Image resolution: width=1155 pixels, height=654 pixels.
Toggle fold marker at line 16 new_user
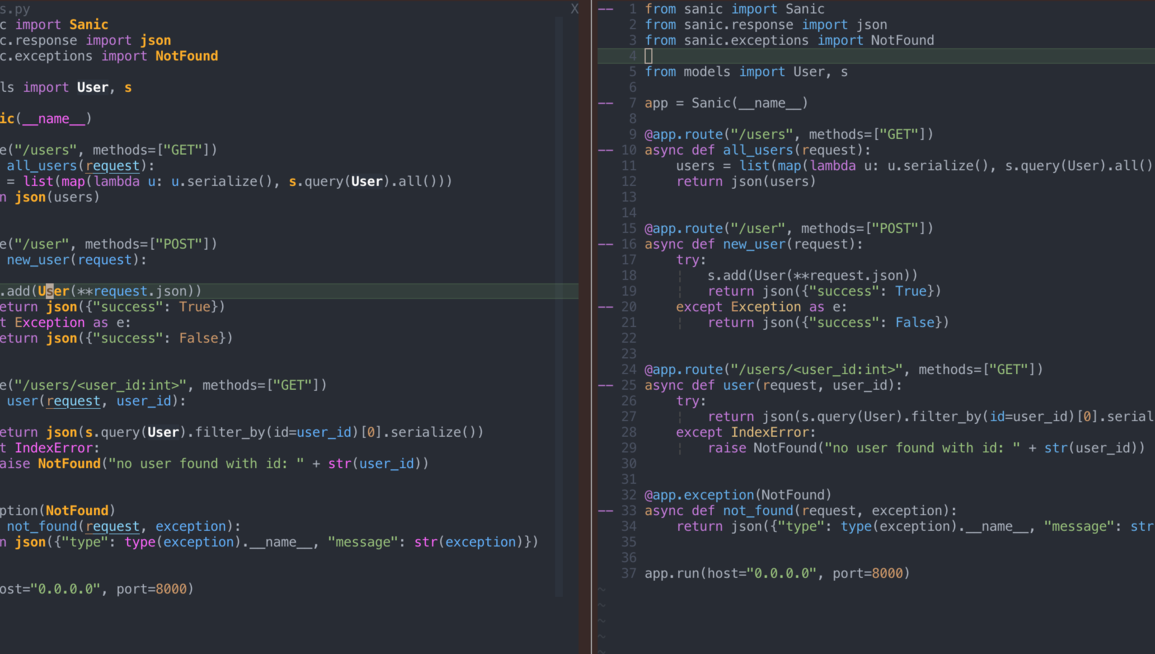click(605, 244)
